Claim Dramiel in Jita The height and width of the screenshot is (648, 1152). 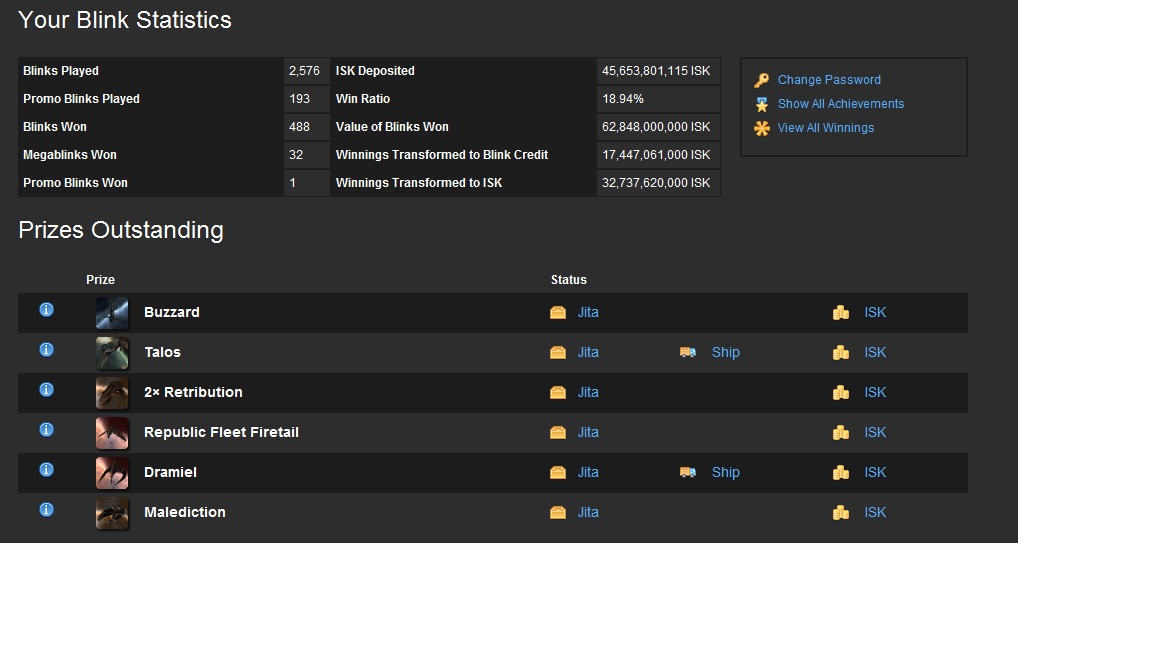click(x=588, y=472)
